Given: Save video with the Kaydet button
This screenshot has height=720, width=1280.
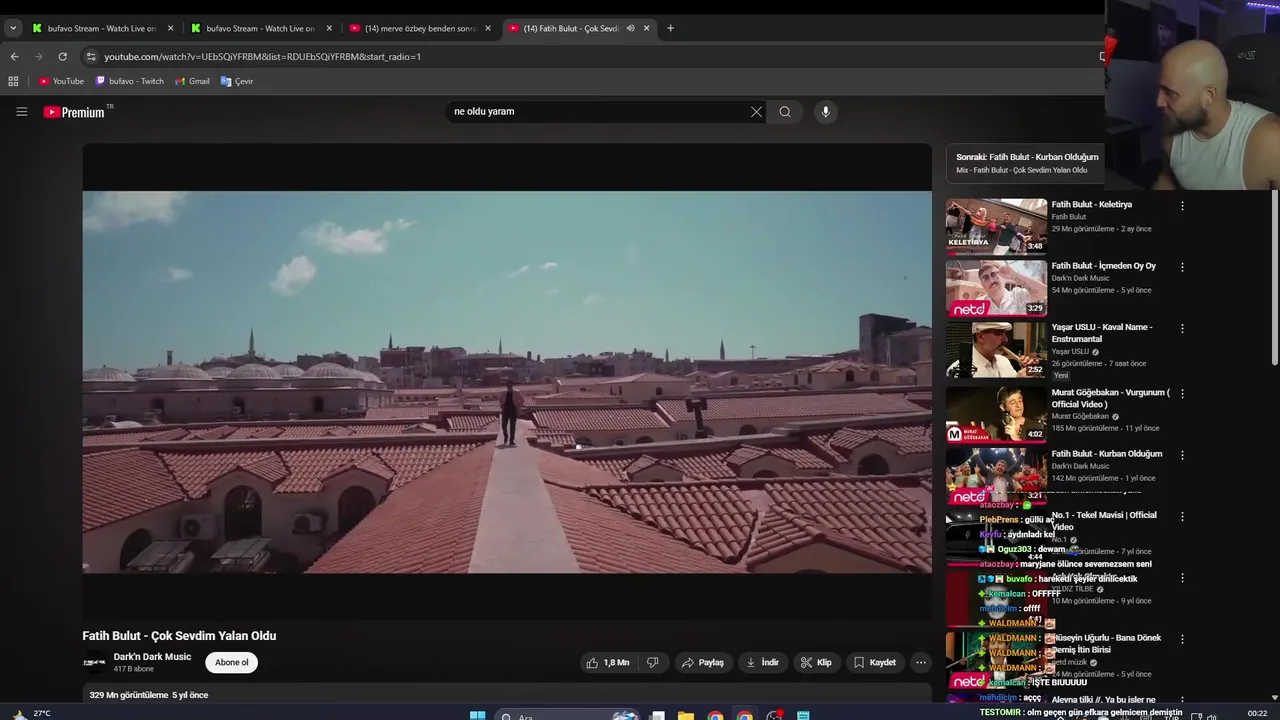Looking at the screenshot, I should [x=874, y=662].
